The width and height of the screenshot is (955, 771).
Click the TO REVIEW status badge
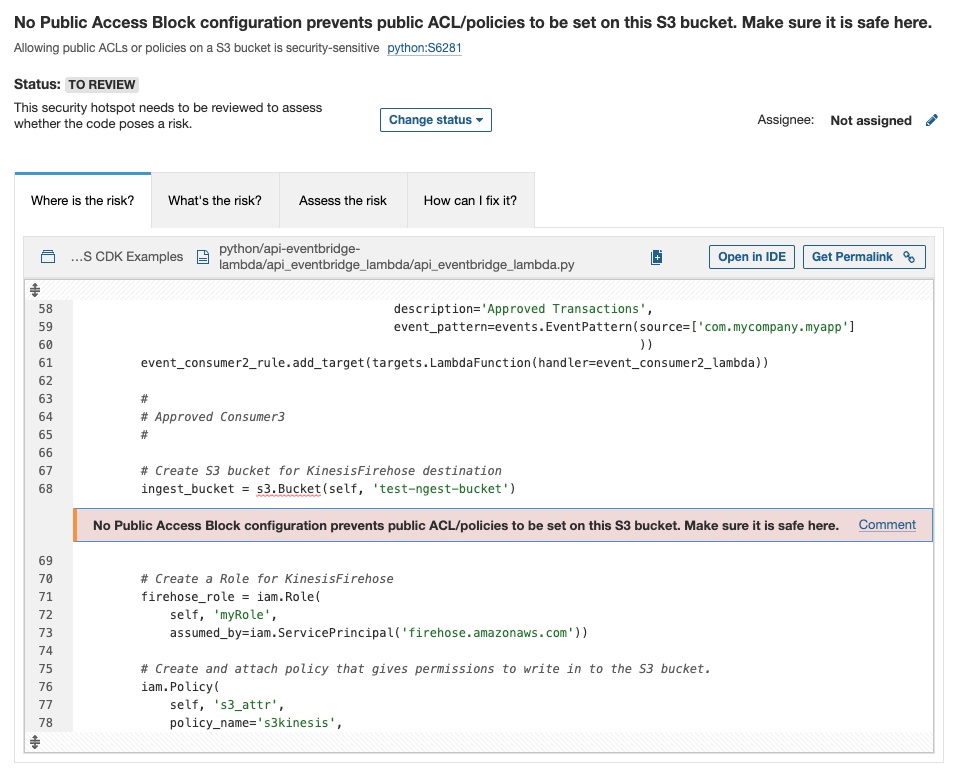(102, 85)
